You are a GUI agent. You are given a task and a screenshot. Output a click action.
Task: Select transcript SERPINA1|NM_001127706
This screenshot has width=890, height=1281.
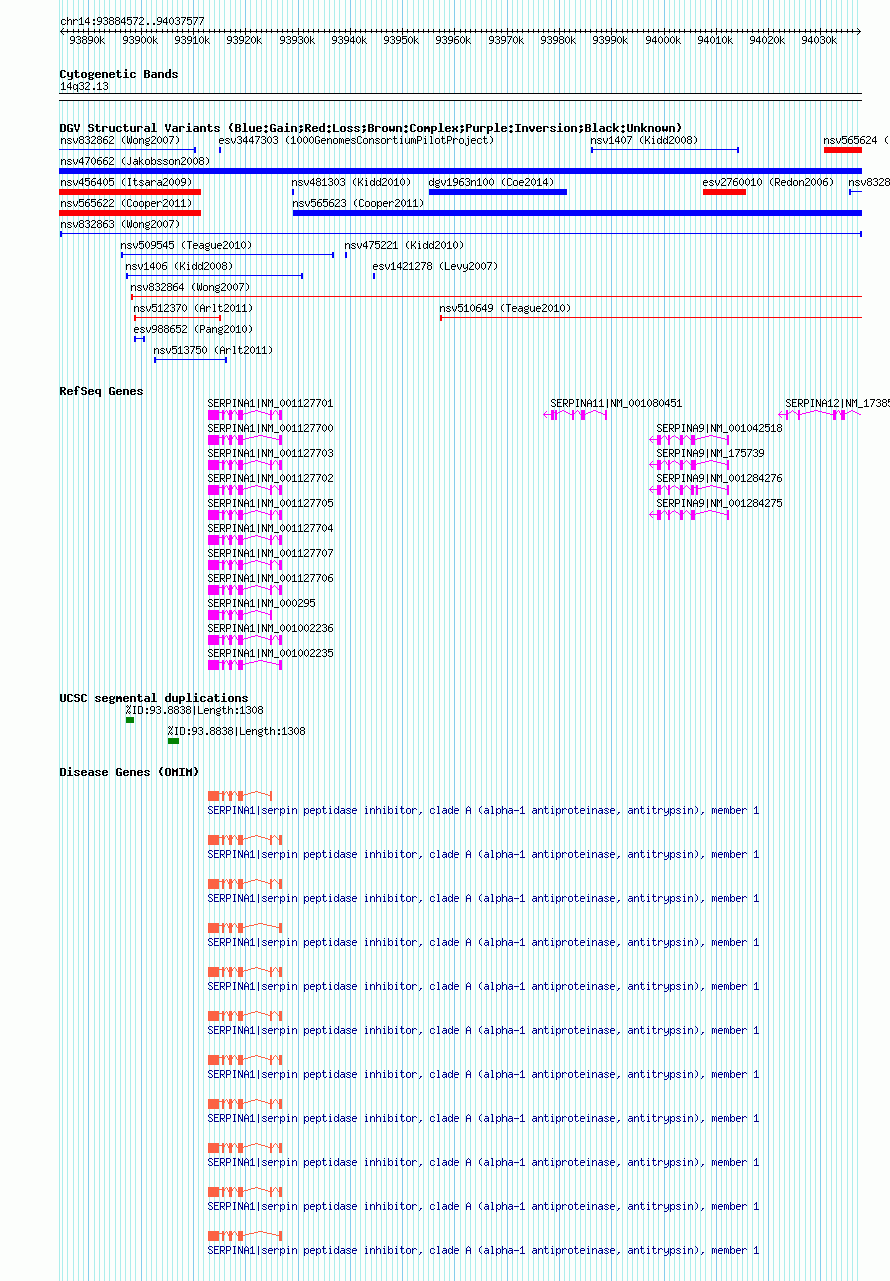pyautogui.click(x=270, y=579)
